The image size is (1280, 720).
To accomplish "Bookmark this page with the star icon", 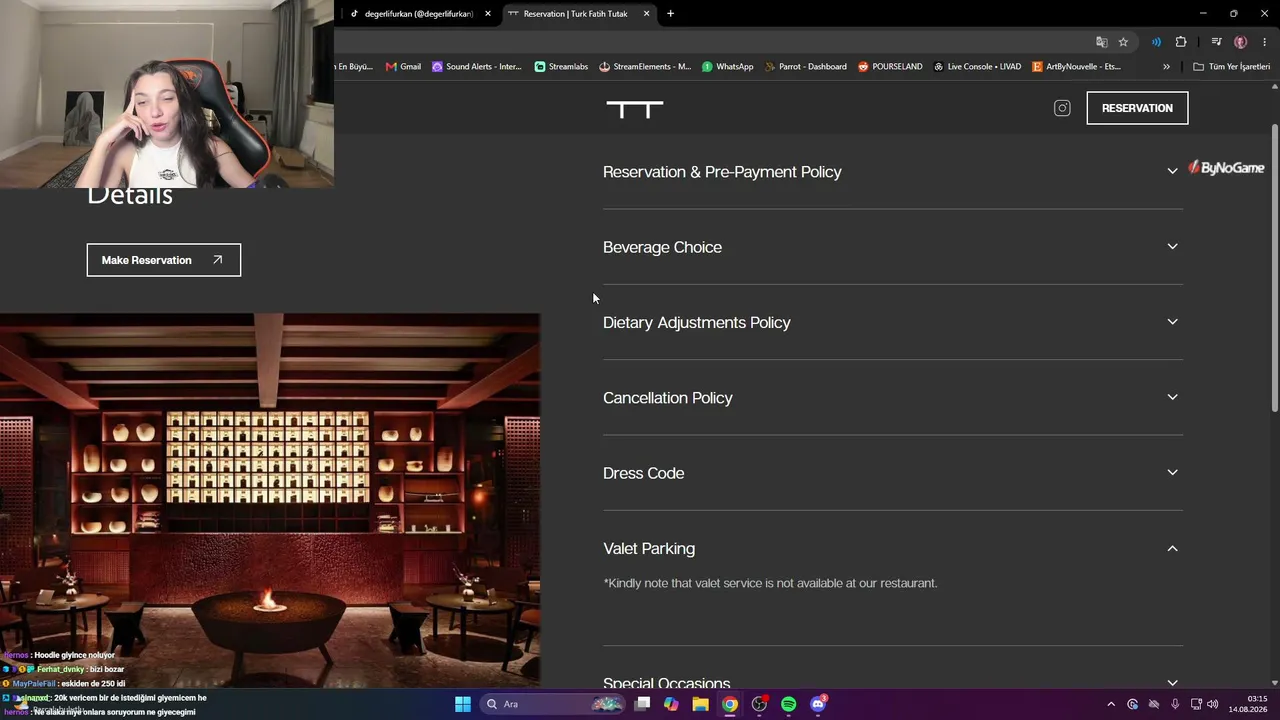I will (1123, 42).
